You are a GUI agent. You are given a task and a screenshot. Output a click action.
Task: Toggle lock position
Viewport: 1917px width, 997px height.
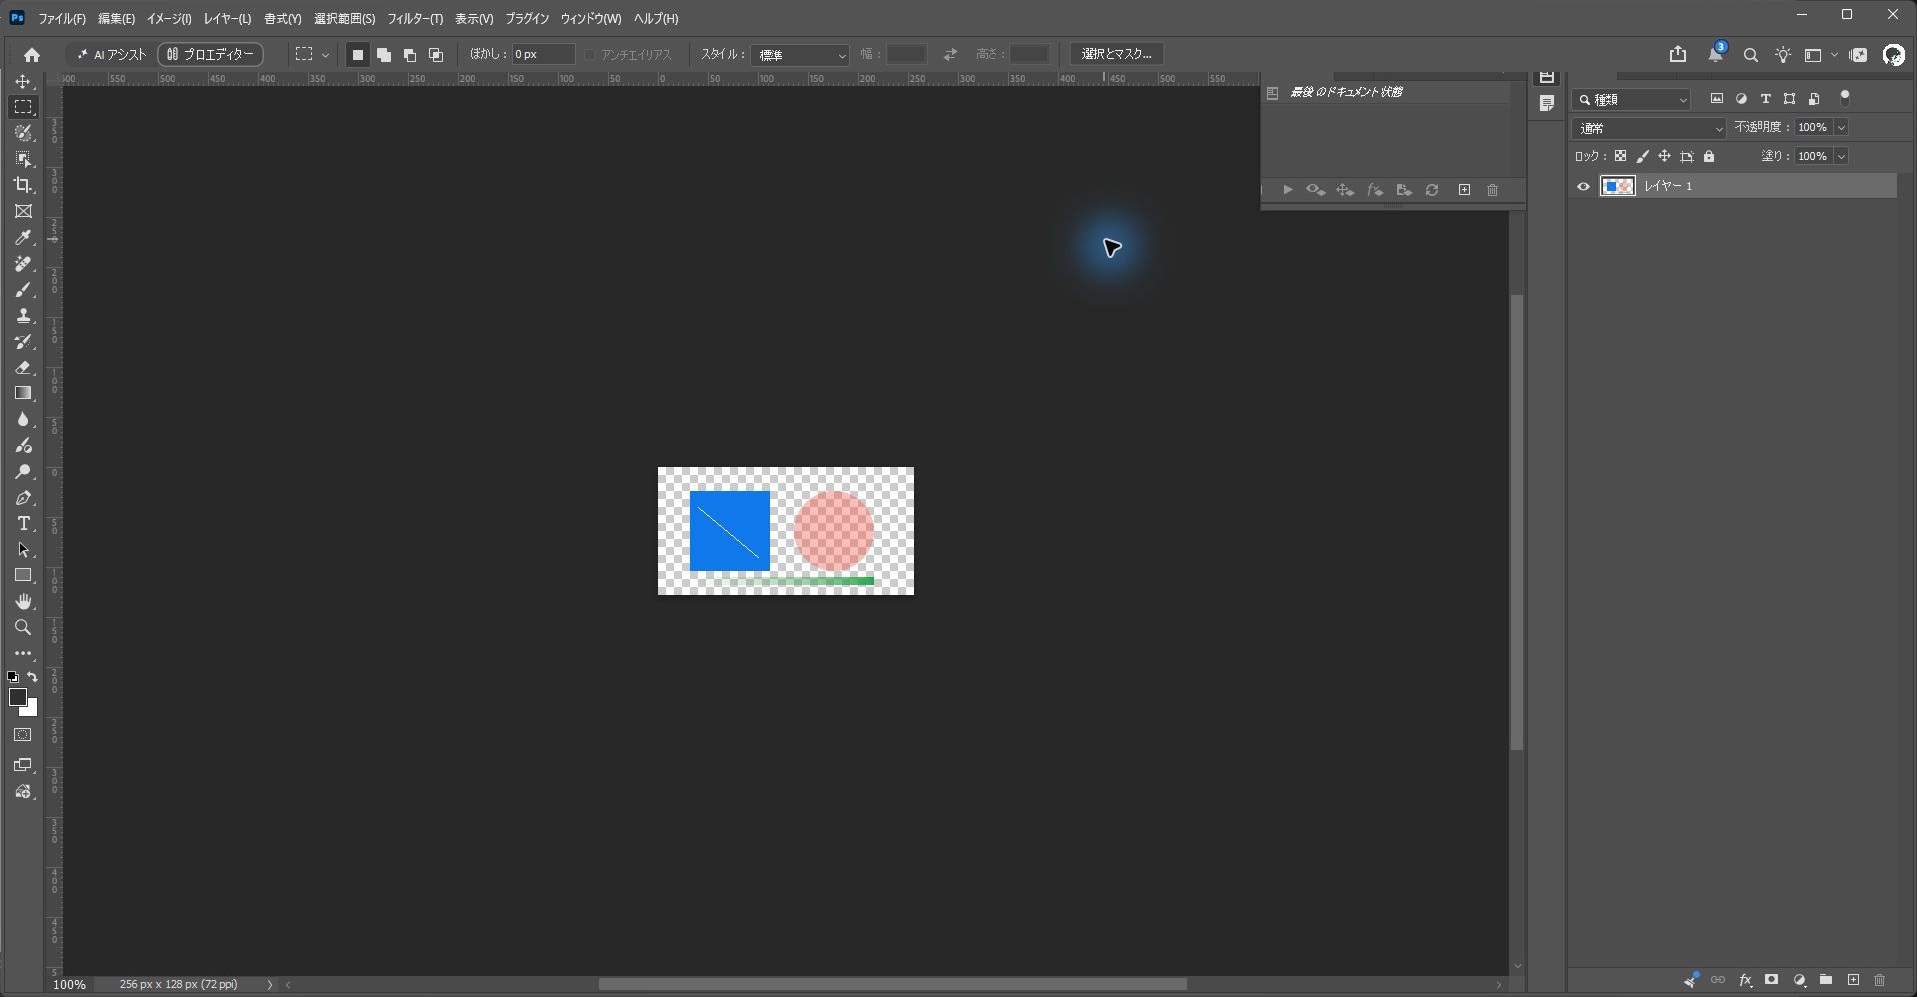[x=1664, y=156]
